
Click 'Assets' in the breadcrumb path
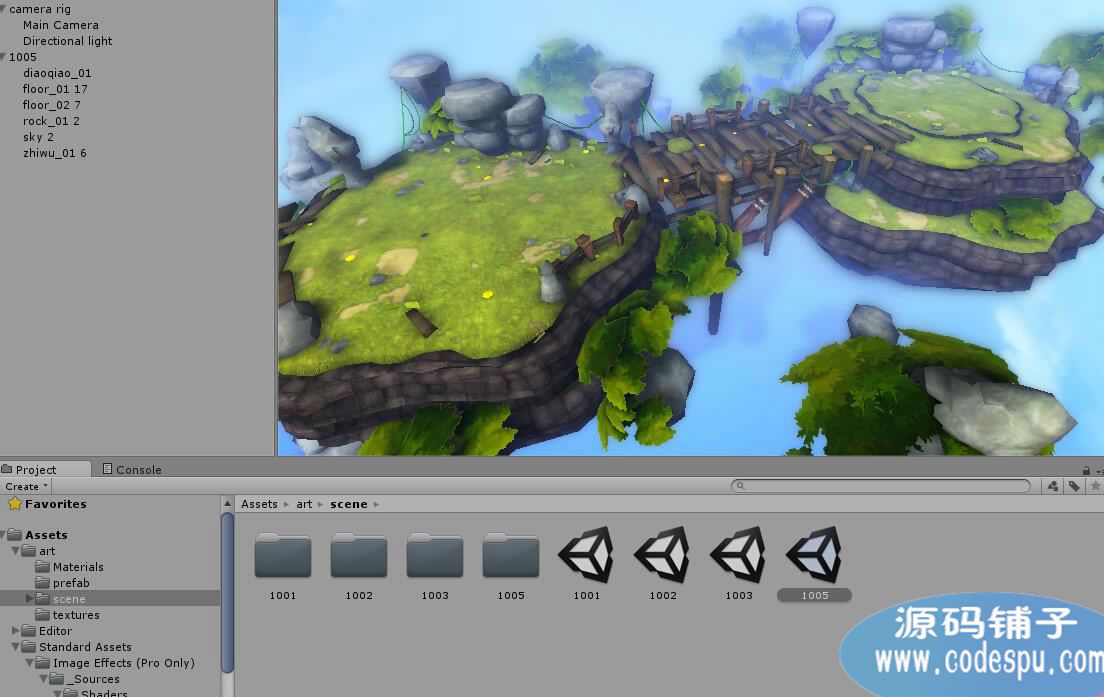[x=259, y=504]
